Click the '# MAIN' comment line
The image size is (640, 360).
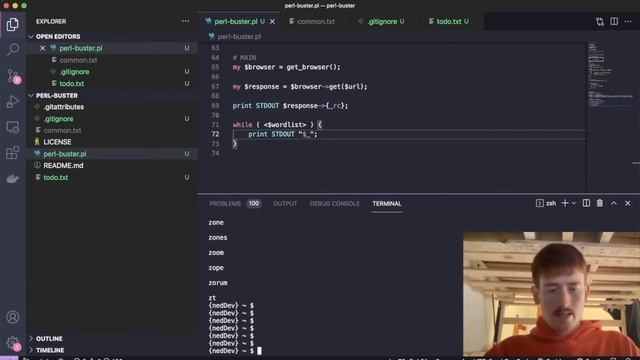tap(244, 58)
